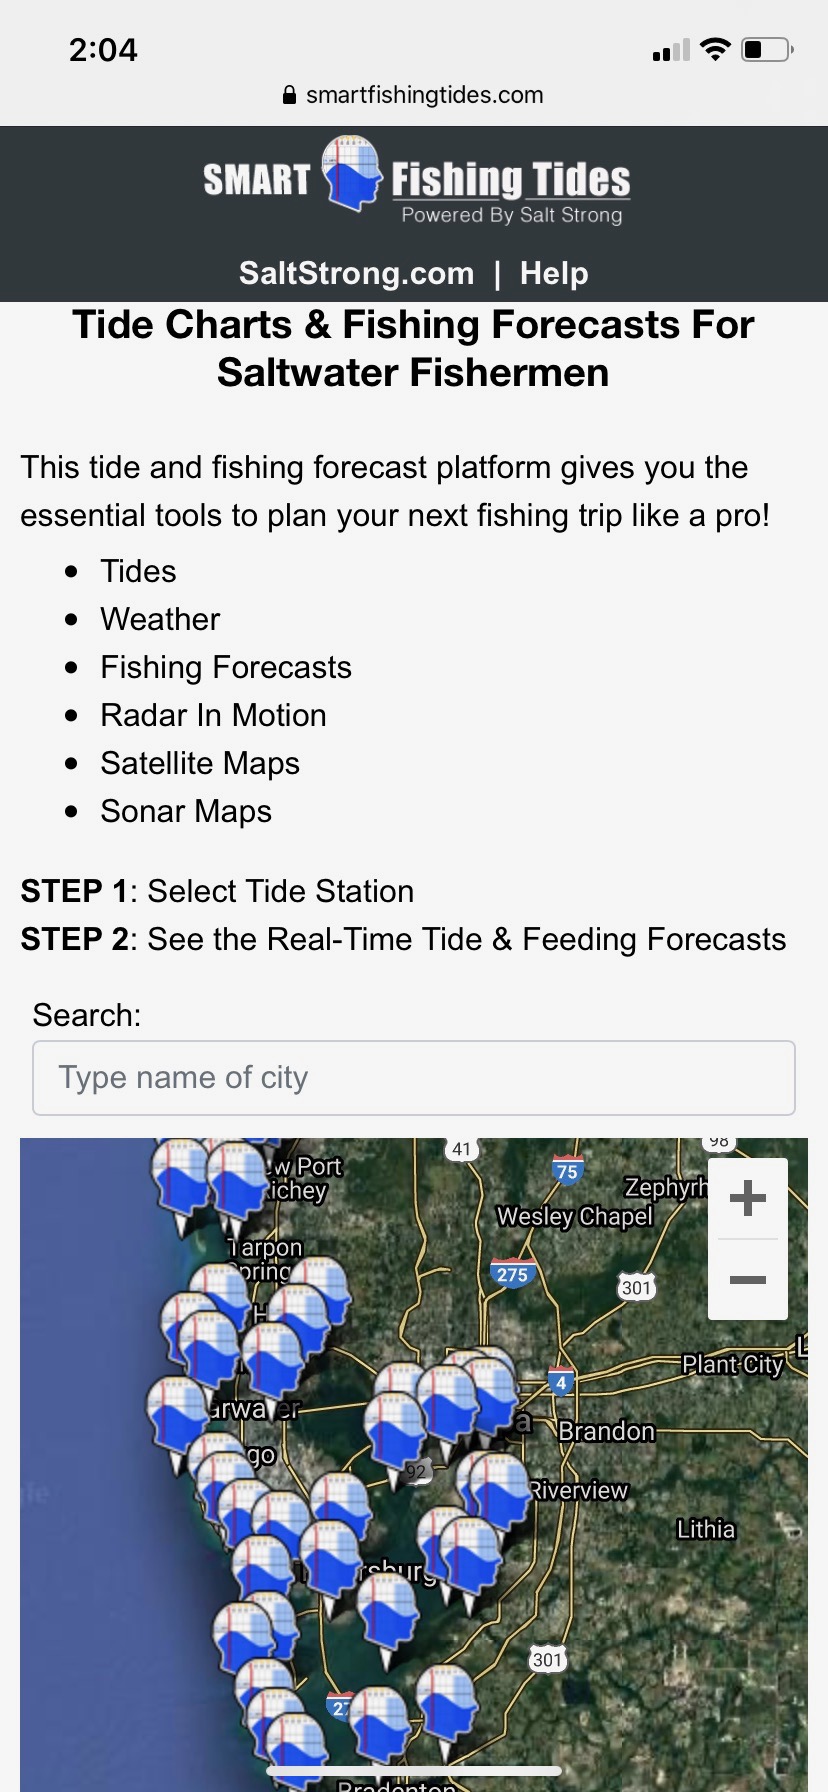Zoom out of the map

click(x=748, y=1280)
